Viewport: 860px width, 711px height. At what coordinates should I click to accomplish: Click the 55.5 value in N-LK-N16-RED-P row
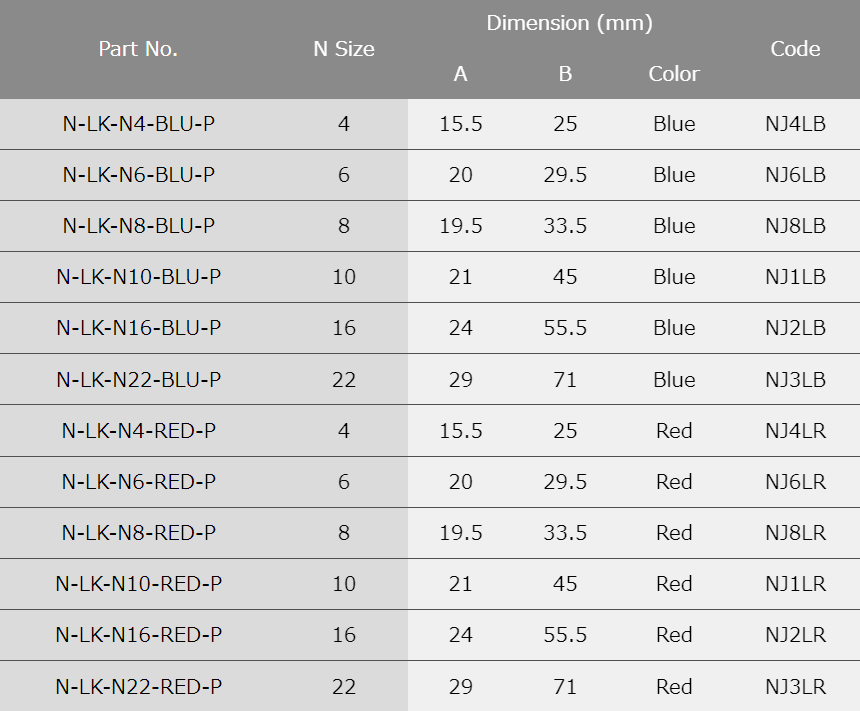click(x=565, y=635)
